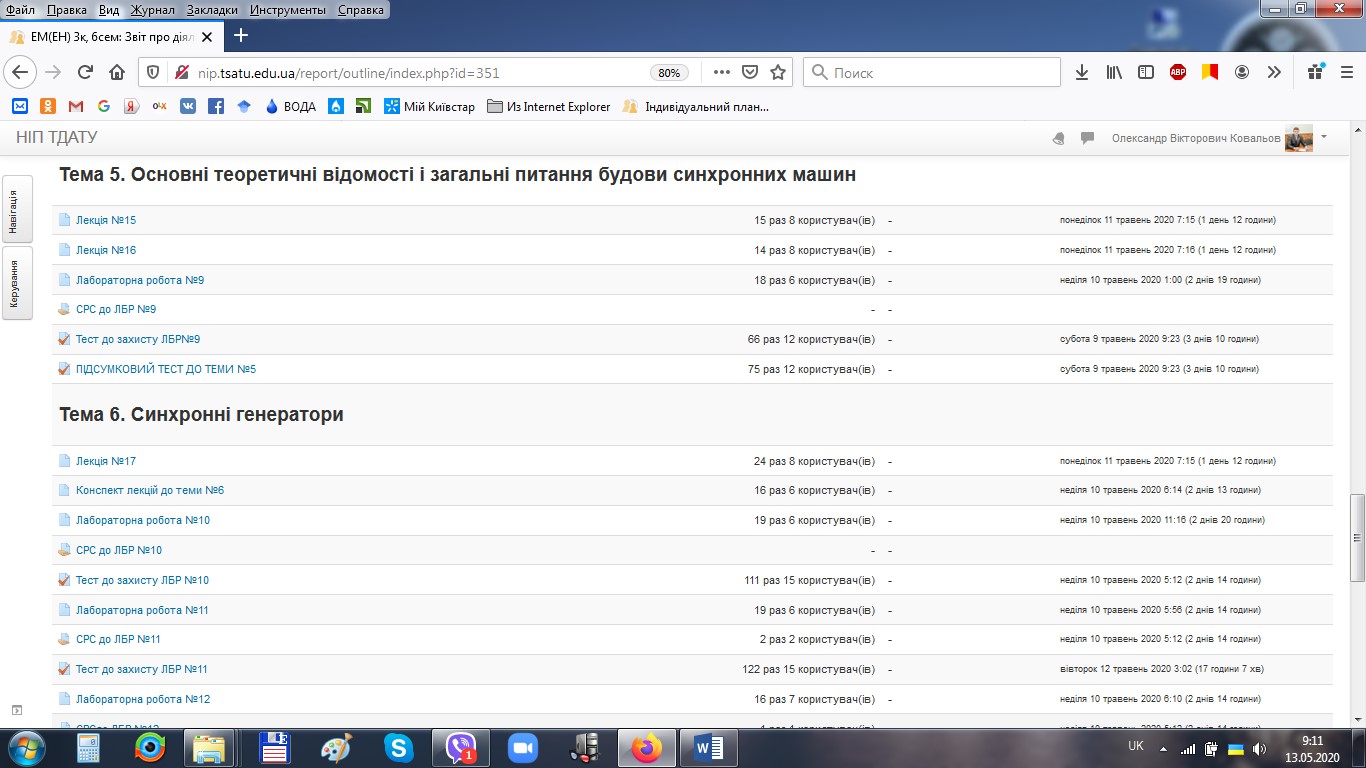Open Paint from the taskbar
Viewport: 1366px width, 768px height.
[x=336, y=747]
